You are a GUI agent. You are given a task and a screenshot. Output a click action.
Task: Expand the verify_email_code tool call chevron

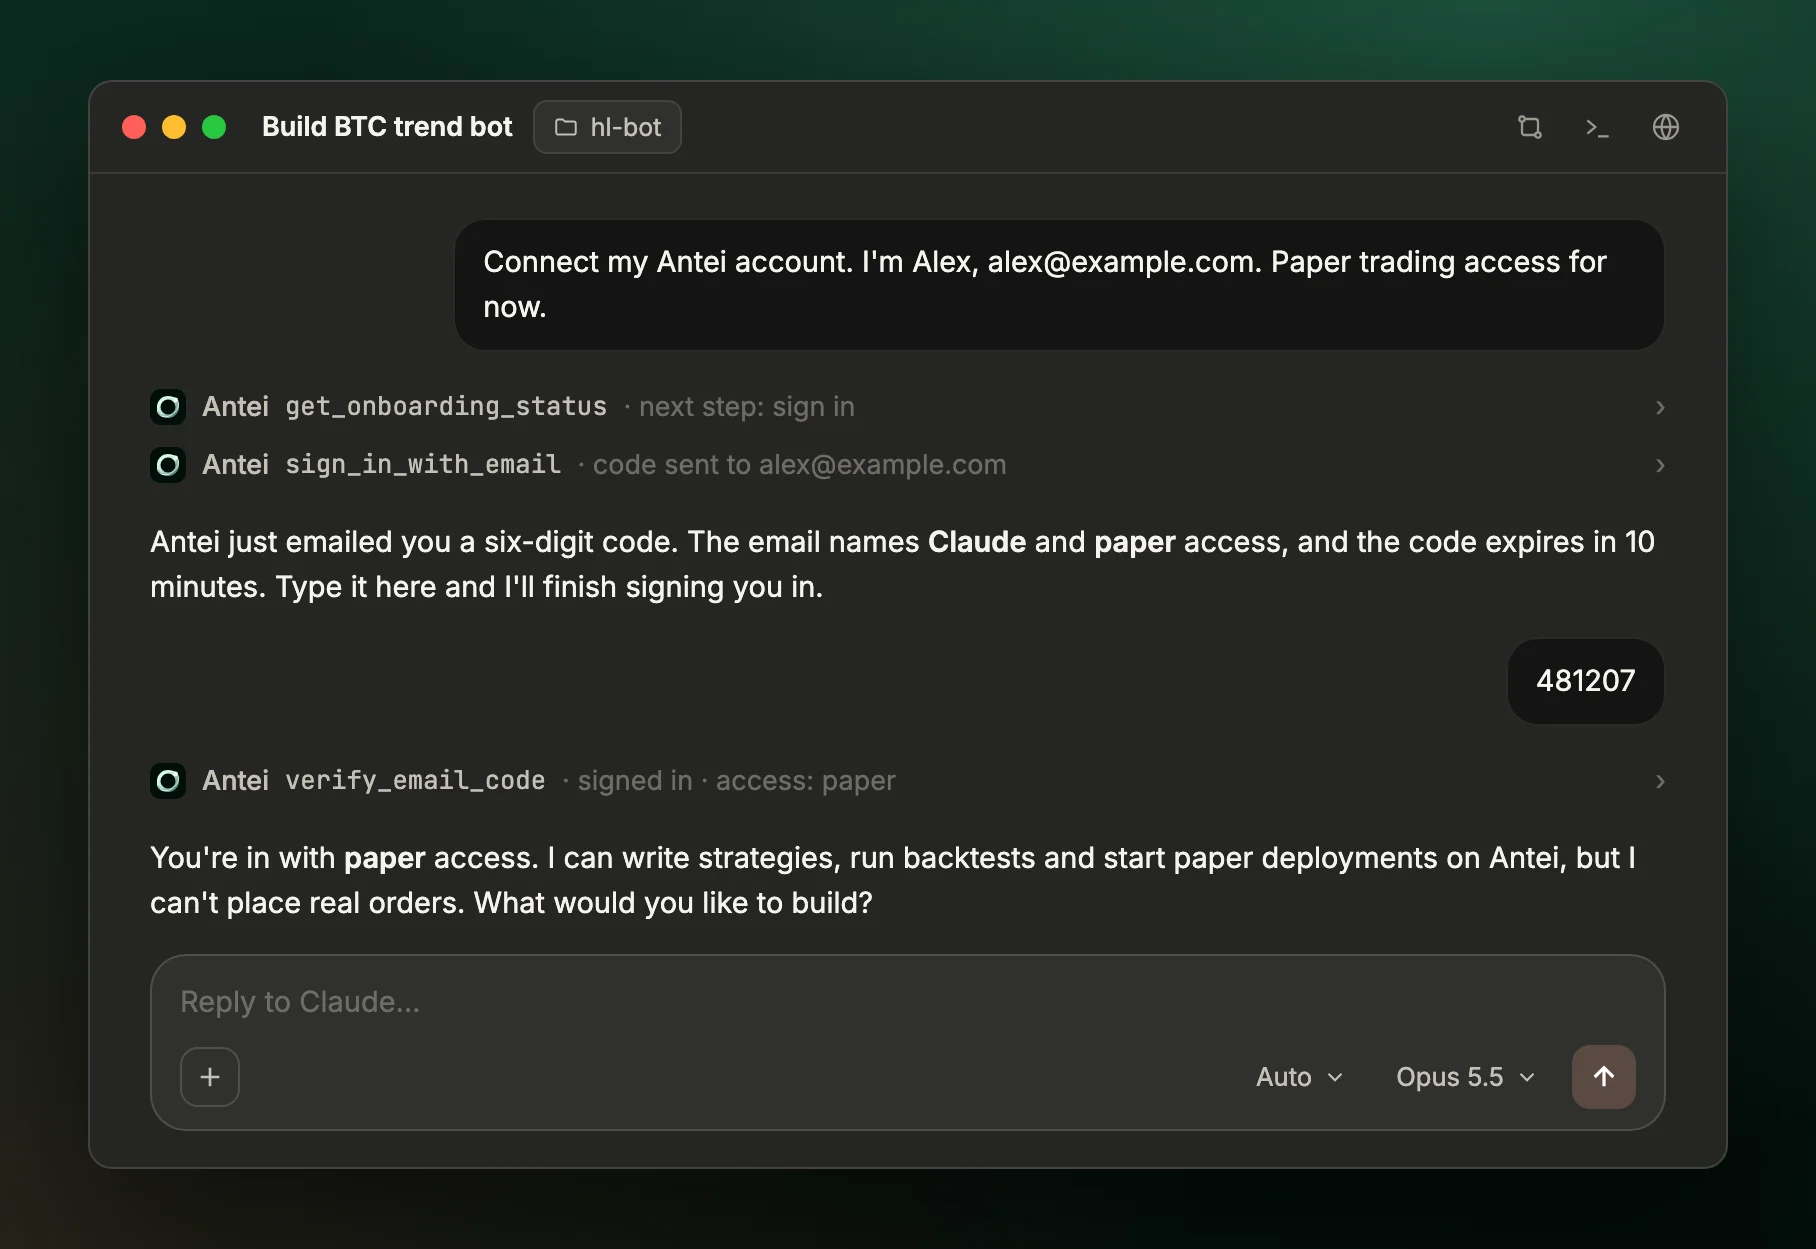1660,781
